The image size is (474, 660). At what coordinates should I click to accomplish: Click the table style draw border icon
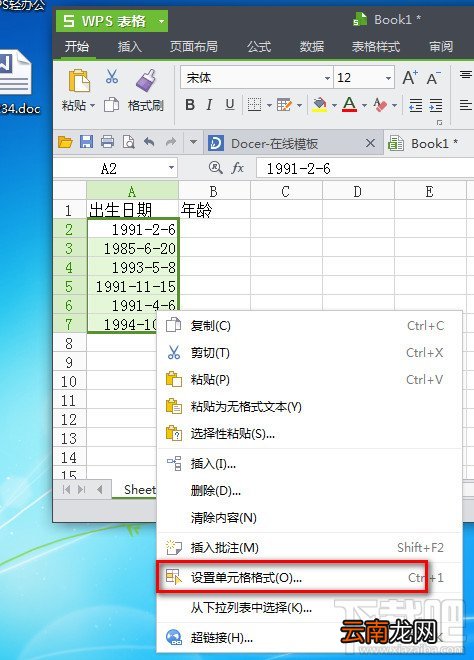(284, 104)
